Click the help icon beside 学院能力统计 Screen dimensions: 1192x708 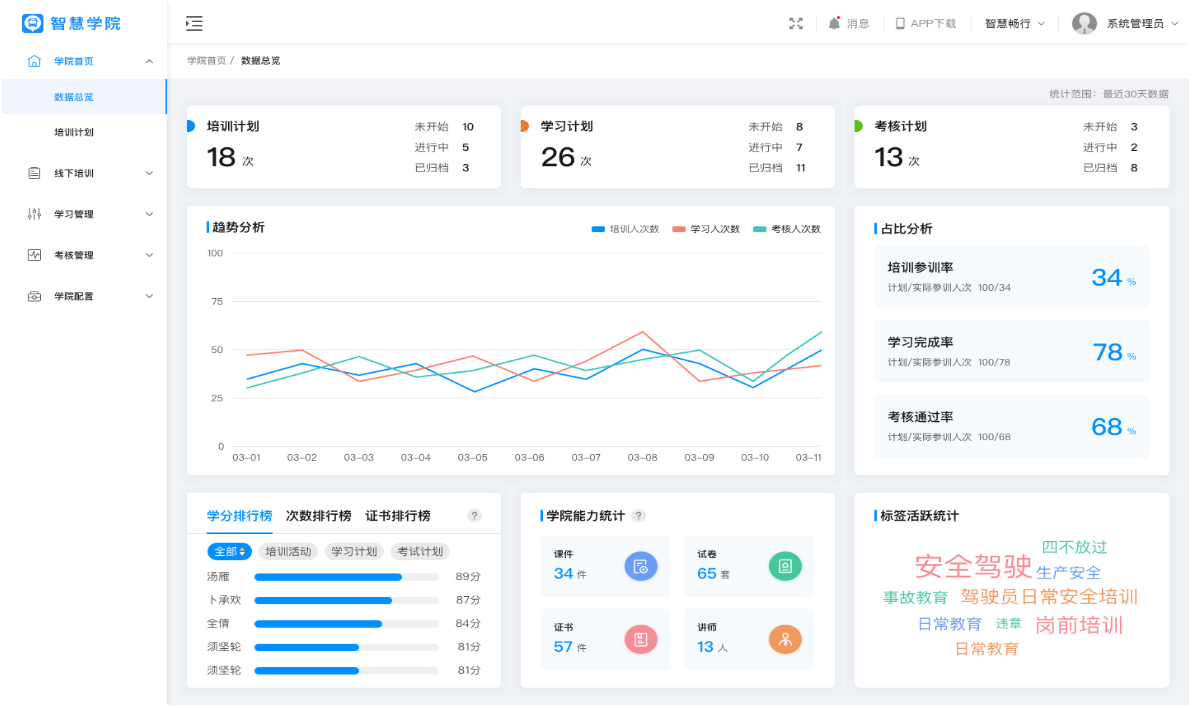coord(638,516)
